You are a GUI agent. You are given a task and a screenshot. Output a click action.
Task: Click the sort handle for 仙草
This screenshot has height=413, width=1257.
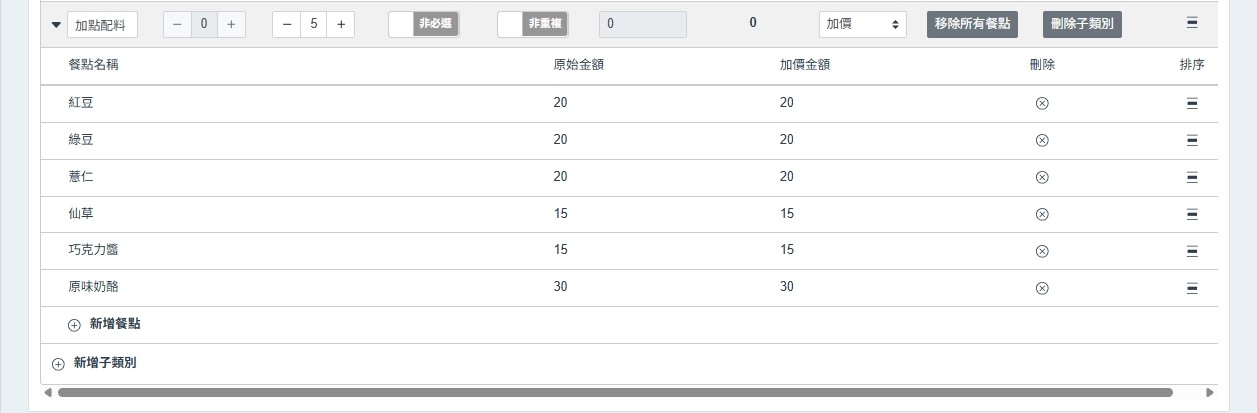[1192, 214]
